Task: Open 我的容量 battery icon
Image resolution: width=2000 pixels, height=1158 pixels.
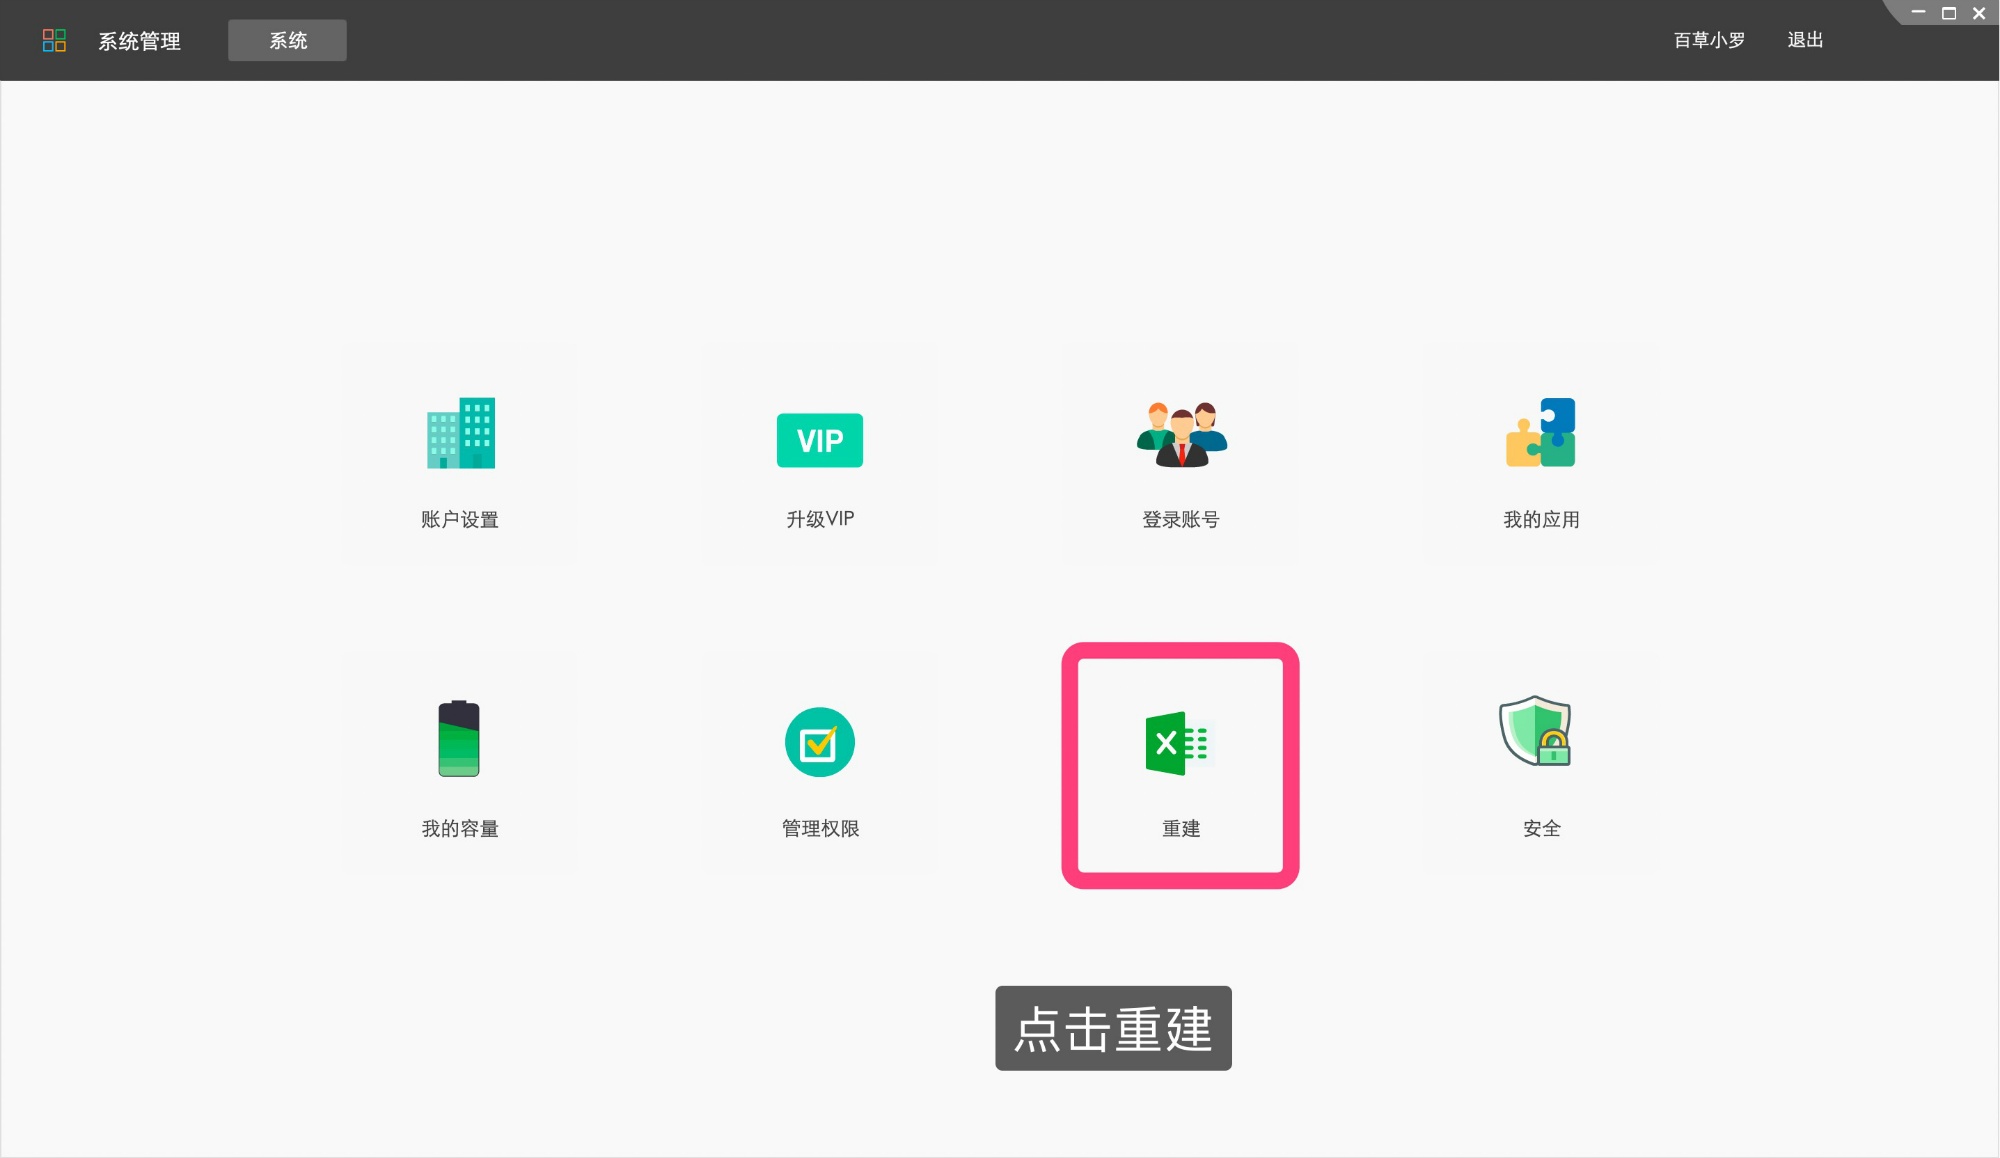Action: click(x=459, y=738)
